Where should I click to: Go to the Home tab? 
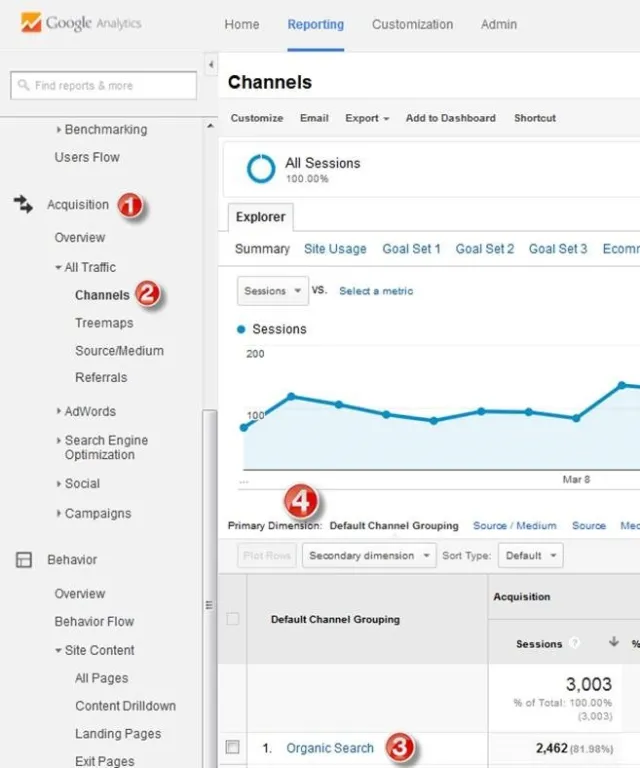pyautogui.click(x=242, y=24)
